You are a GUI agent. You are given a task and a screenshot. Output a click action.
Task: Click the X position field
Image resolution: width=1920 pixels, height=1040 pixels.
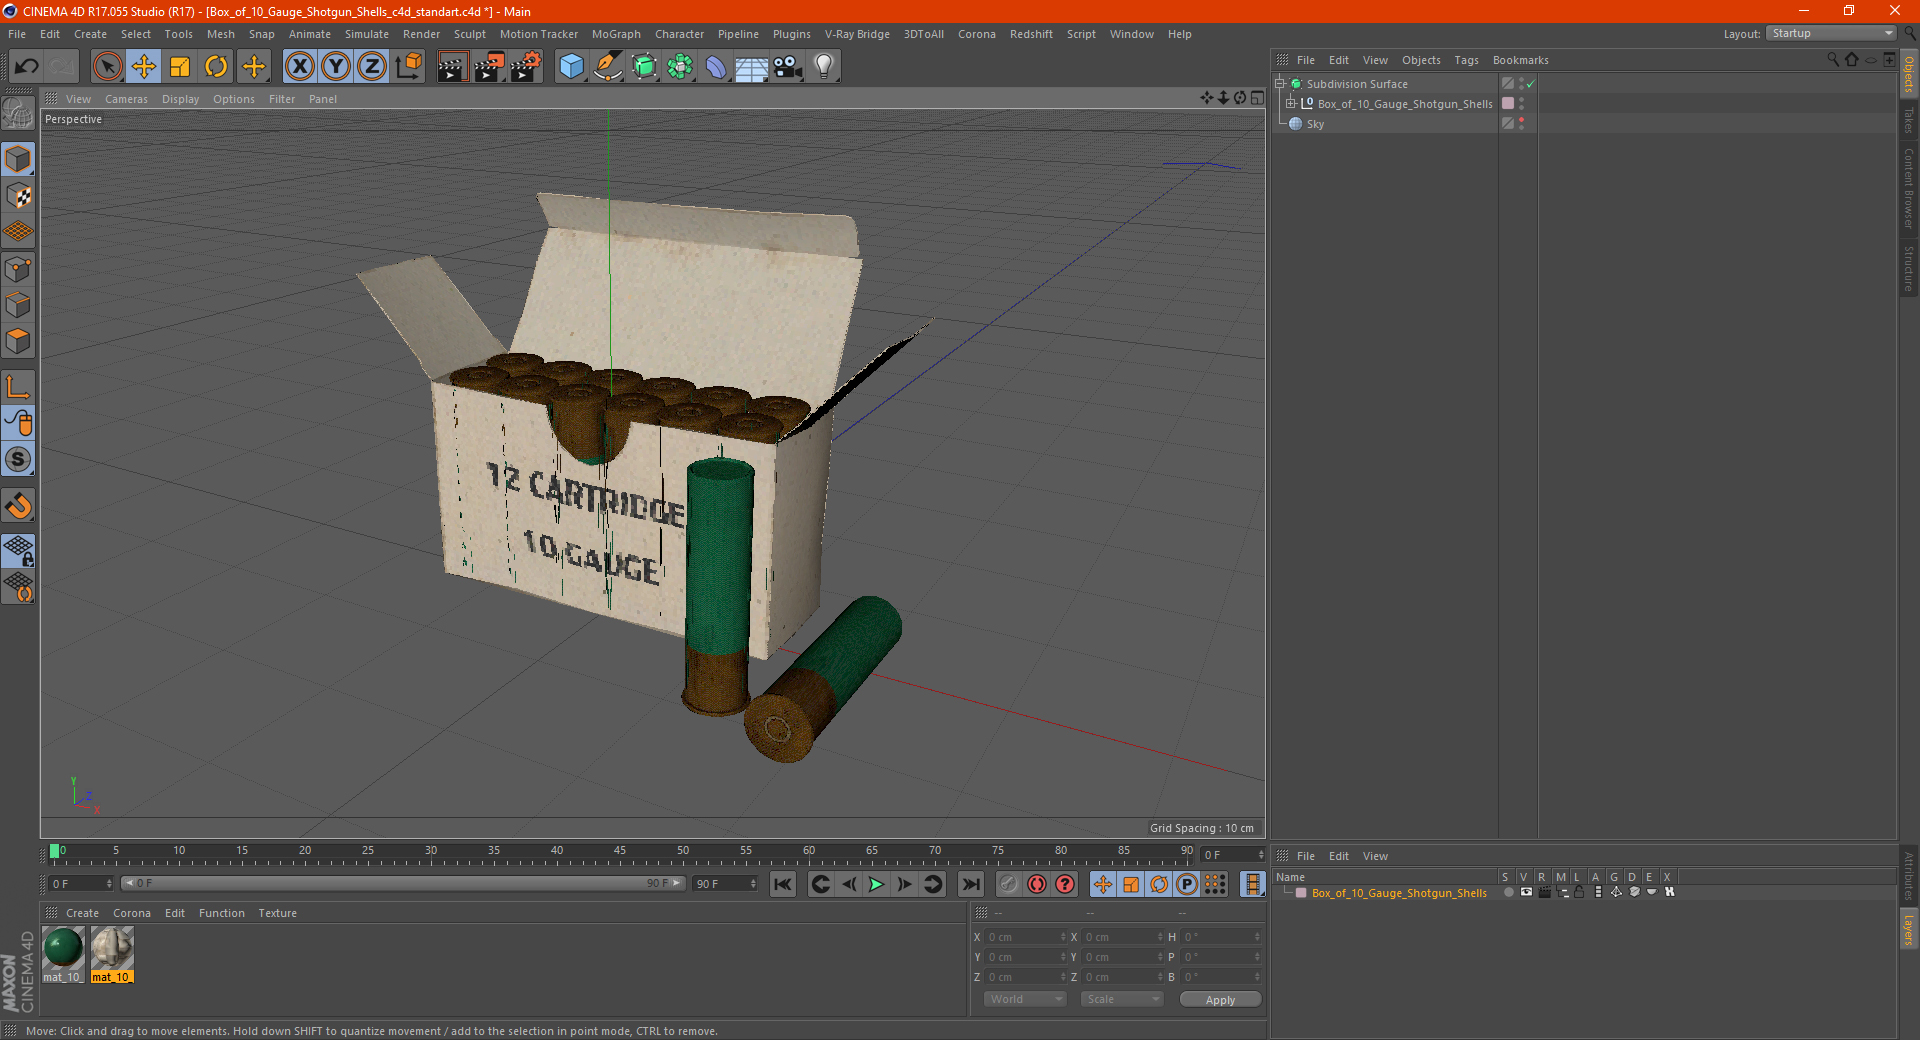pyautogui.click(x=1027, y=937)
